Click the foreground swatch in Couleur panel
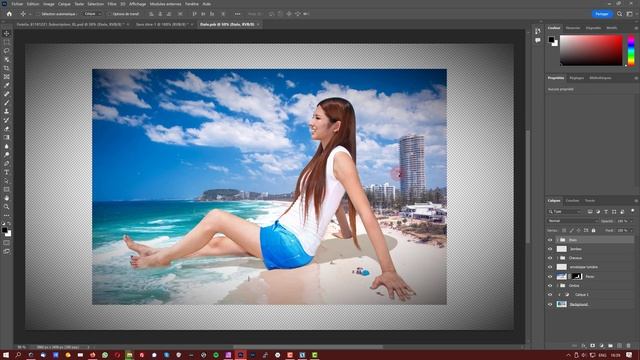The width and height of the screenshot is (640, 360). (x=551, y=40)
